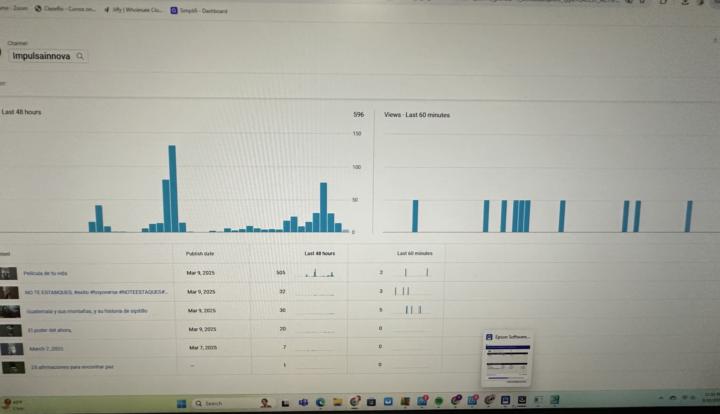Click the Last 60 minutes column header
This screenshot has width=720, height=414.
coord(415,253)
